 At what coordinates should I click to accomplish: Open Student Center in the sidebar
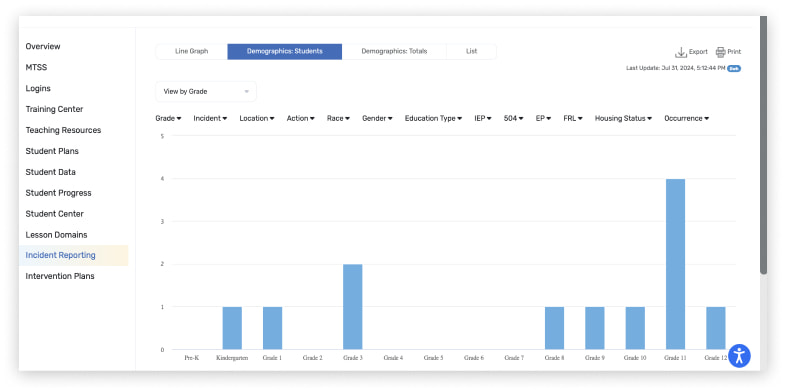55,214
